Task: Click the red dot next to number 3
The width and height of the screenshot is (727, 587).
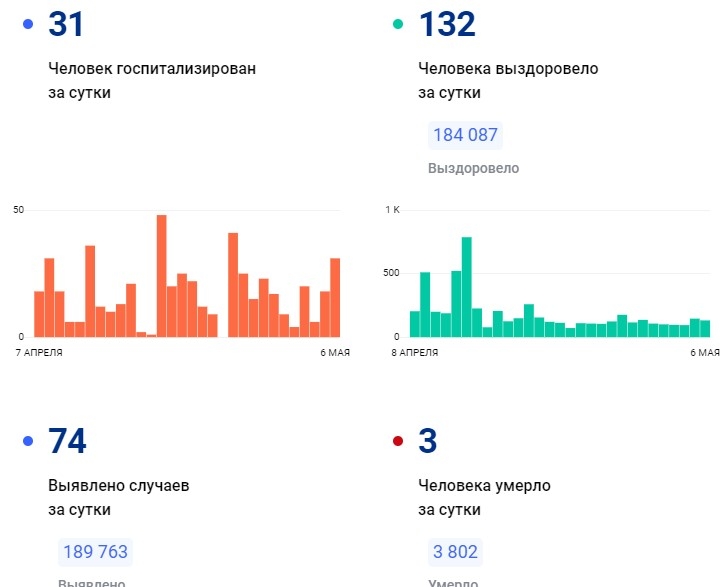Action: click(398, 441)
